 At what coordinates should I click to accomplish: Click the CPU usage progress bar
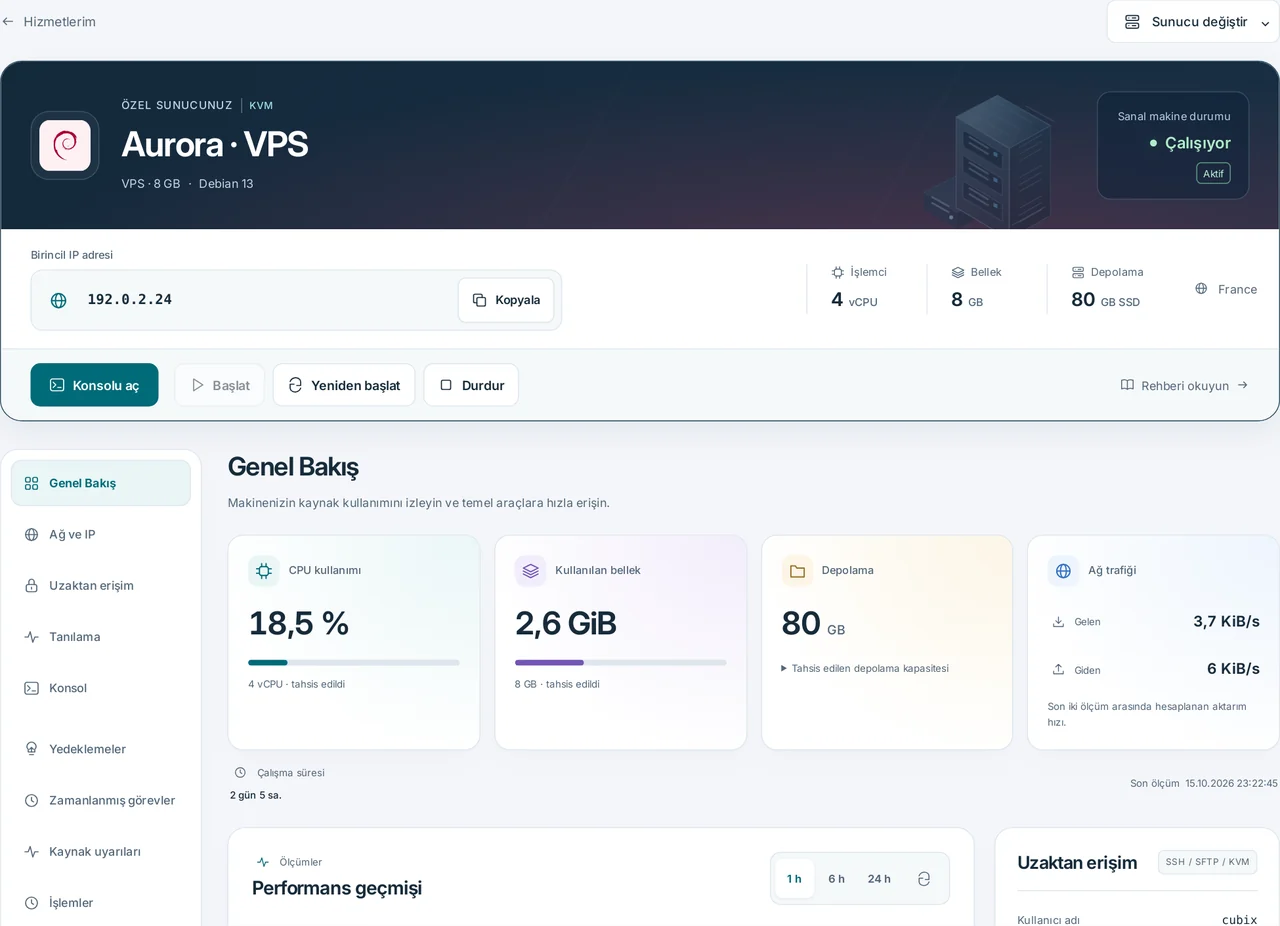click(x=354, y=662)
